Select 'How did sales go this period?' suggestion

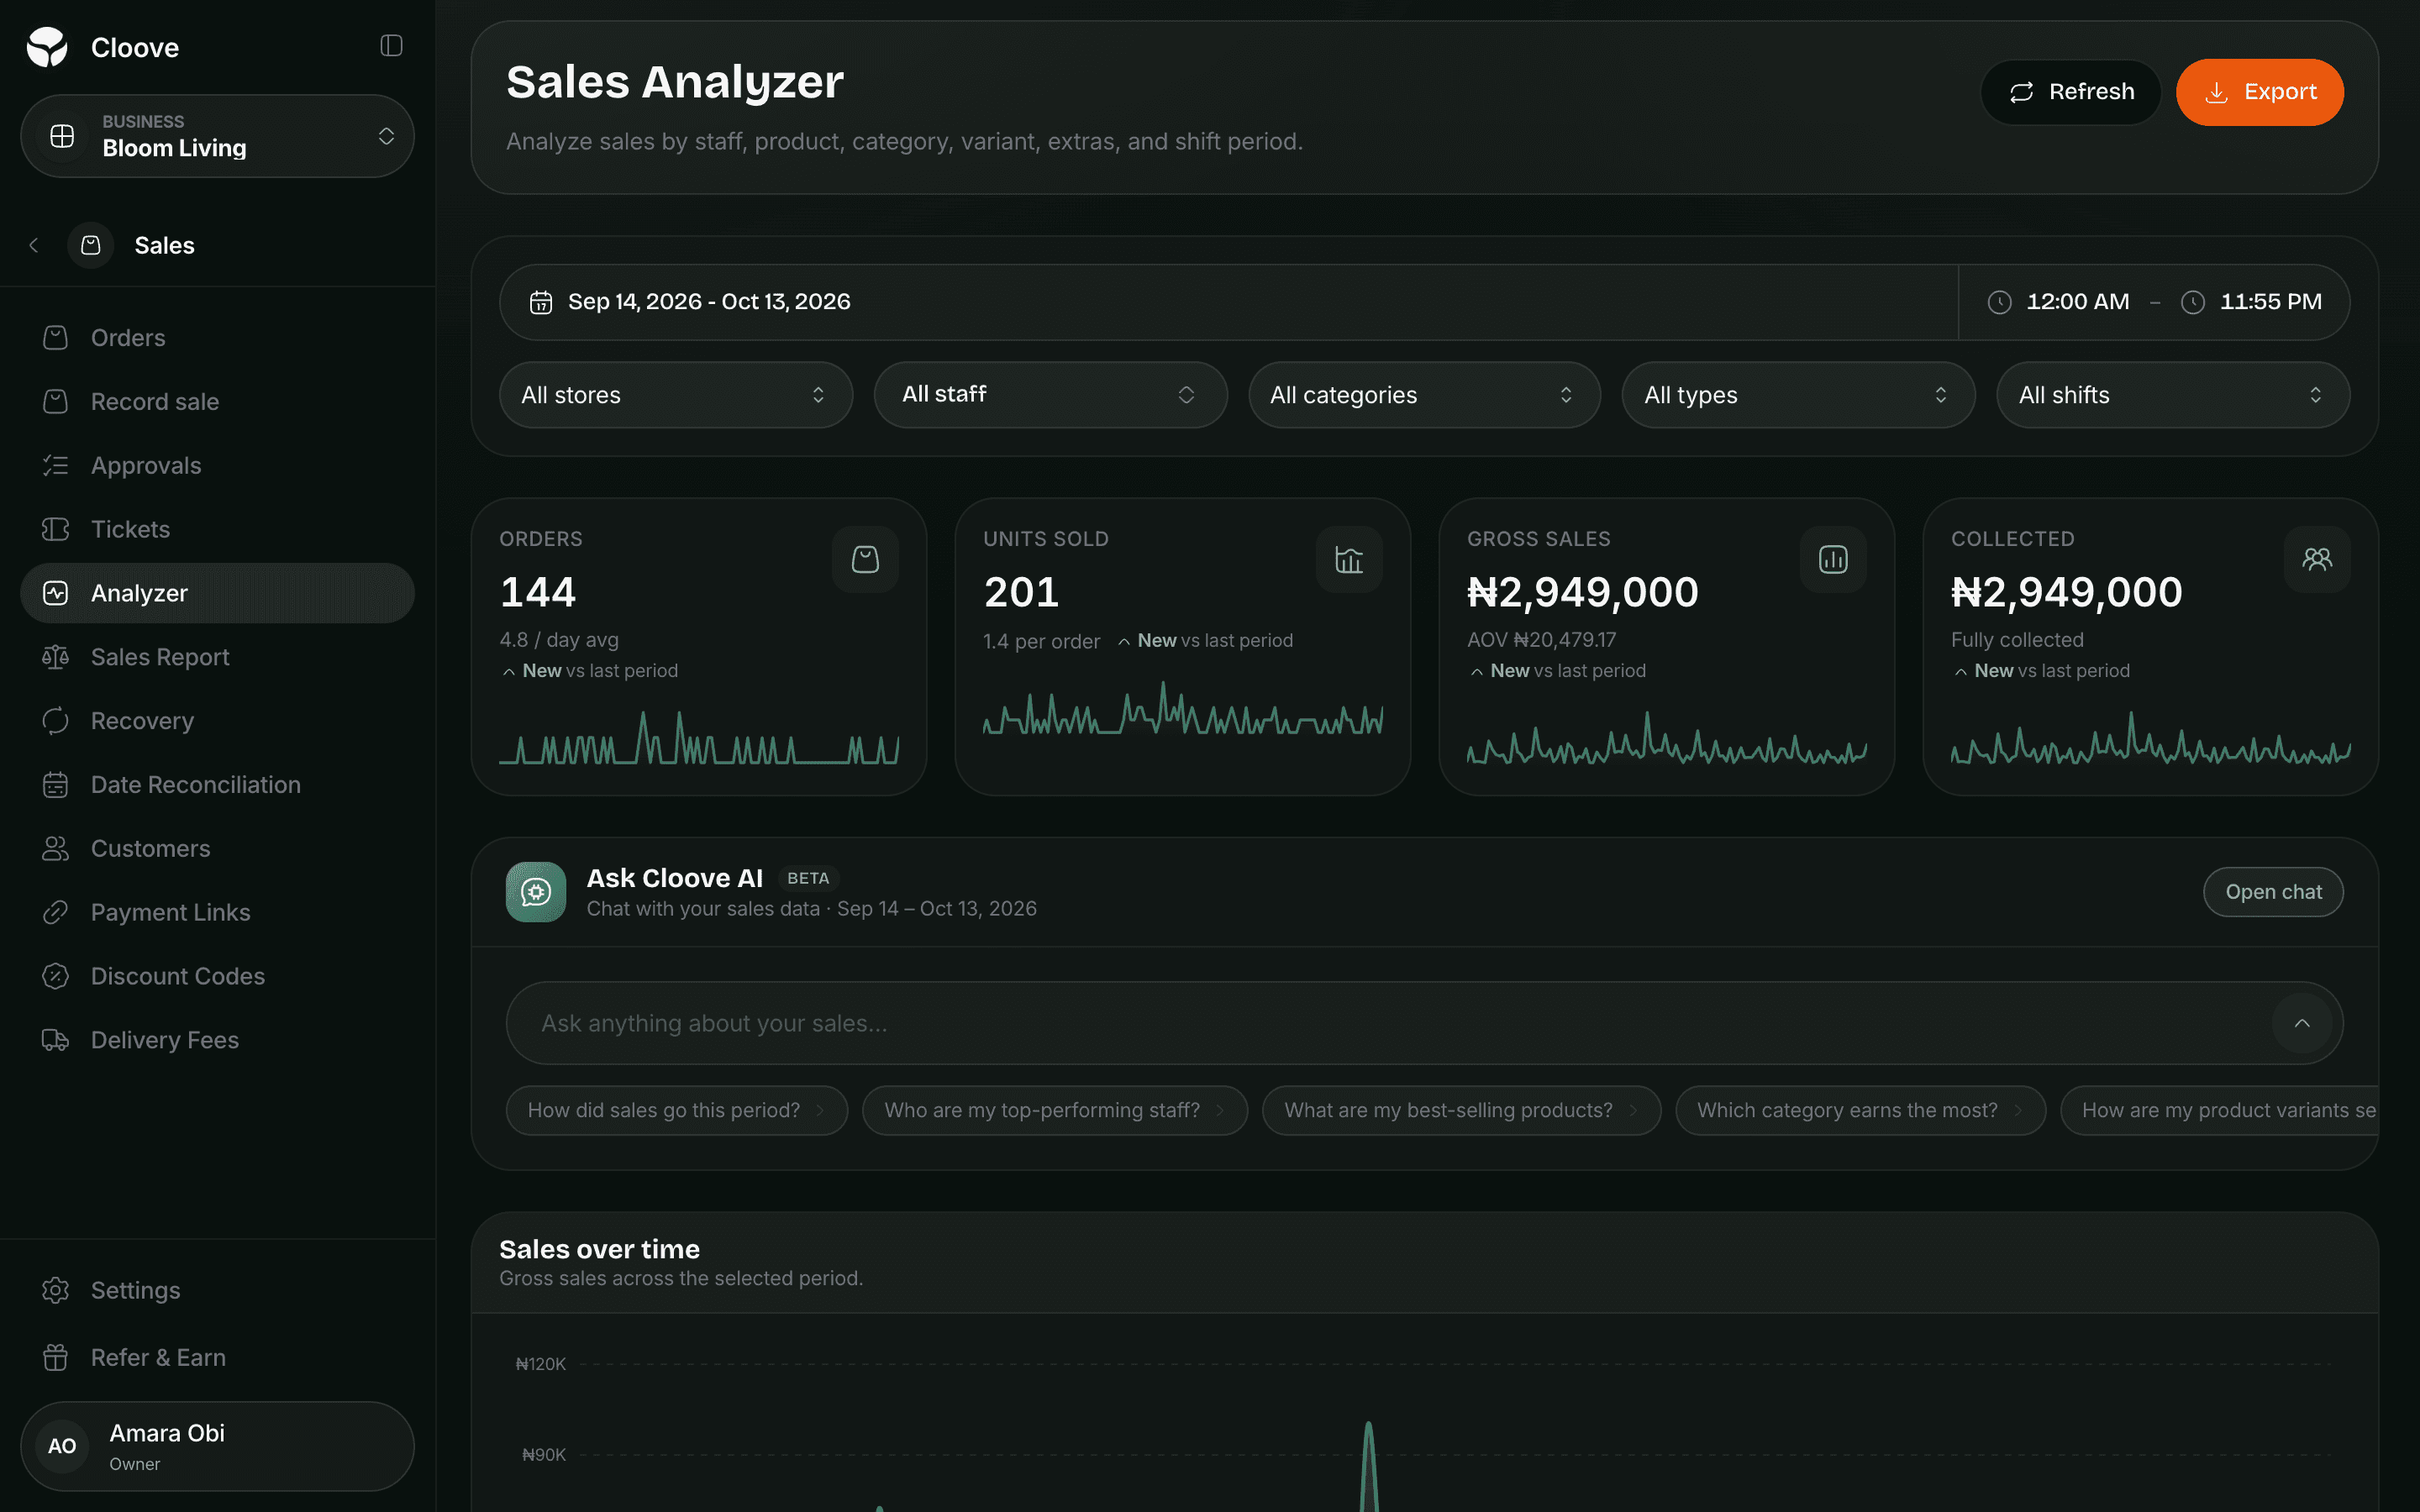676,1110
